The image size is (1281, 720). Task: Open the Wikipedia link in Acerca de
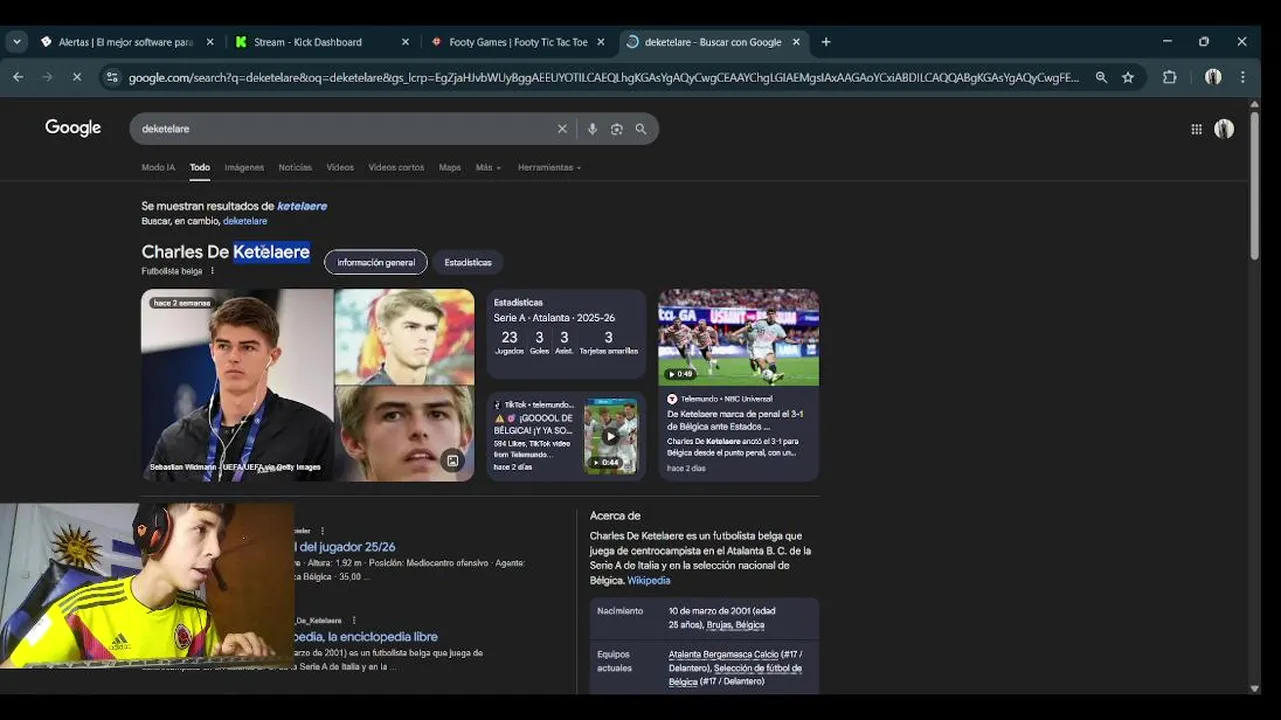649,580
